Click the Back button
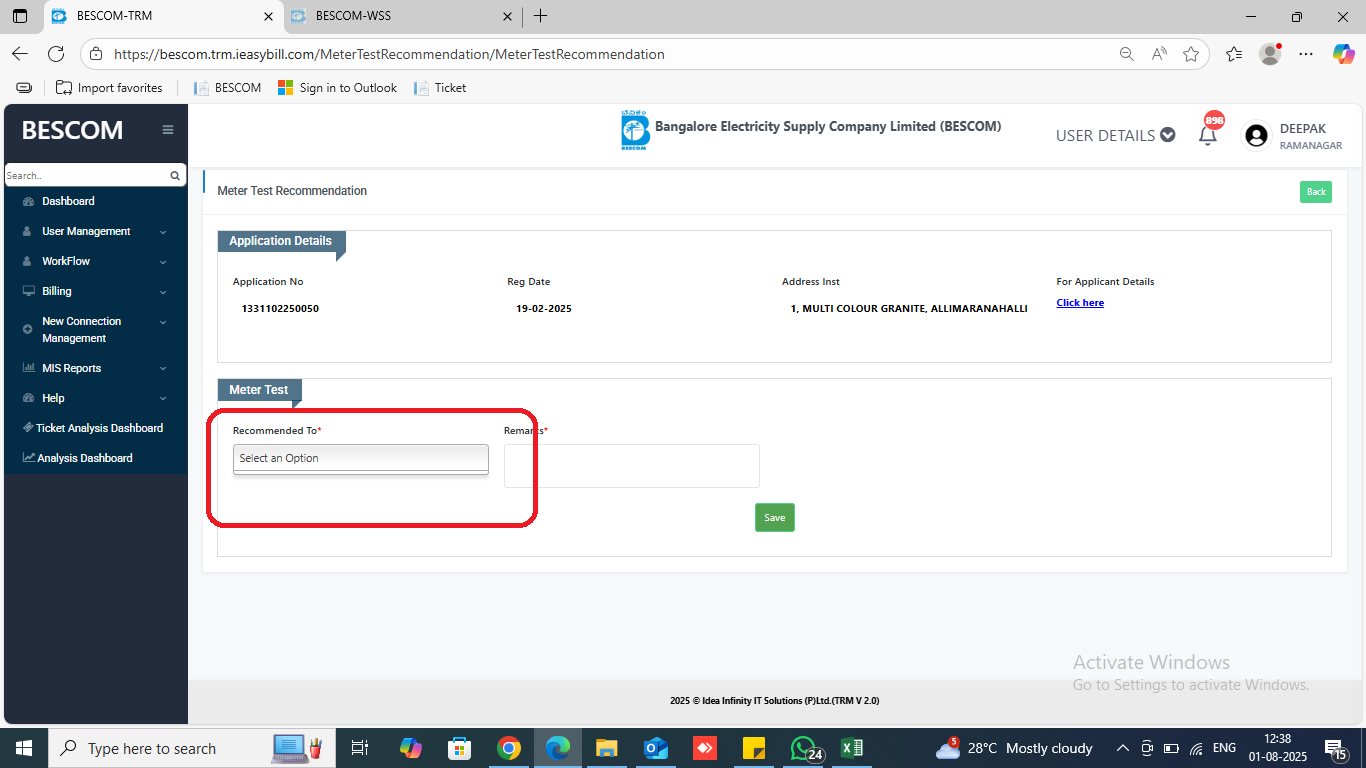This screenshot has height=768, width=1366. (1316, 192)
